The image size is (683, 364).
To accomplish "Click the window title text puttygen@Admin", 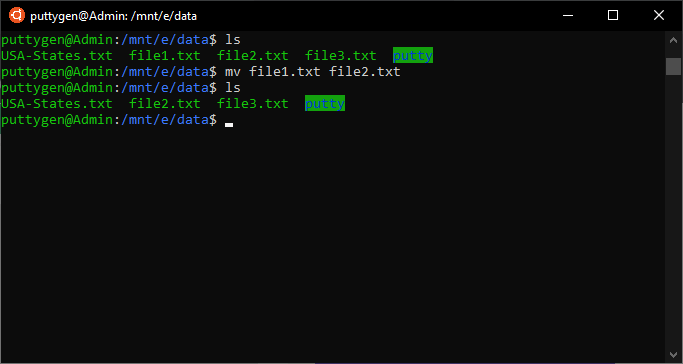I will point(114,16).
